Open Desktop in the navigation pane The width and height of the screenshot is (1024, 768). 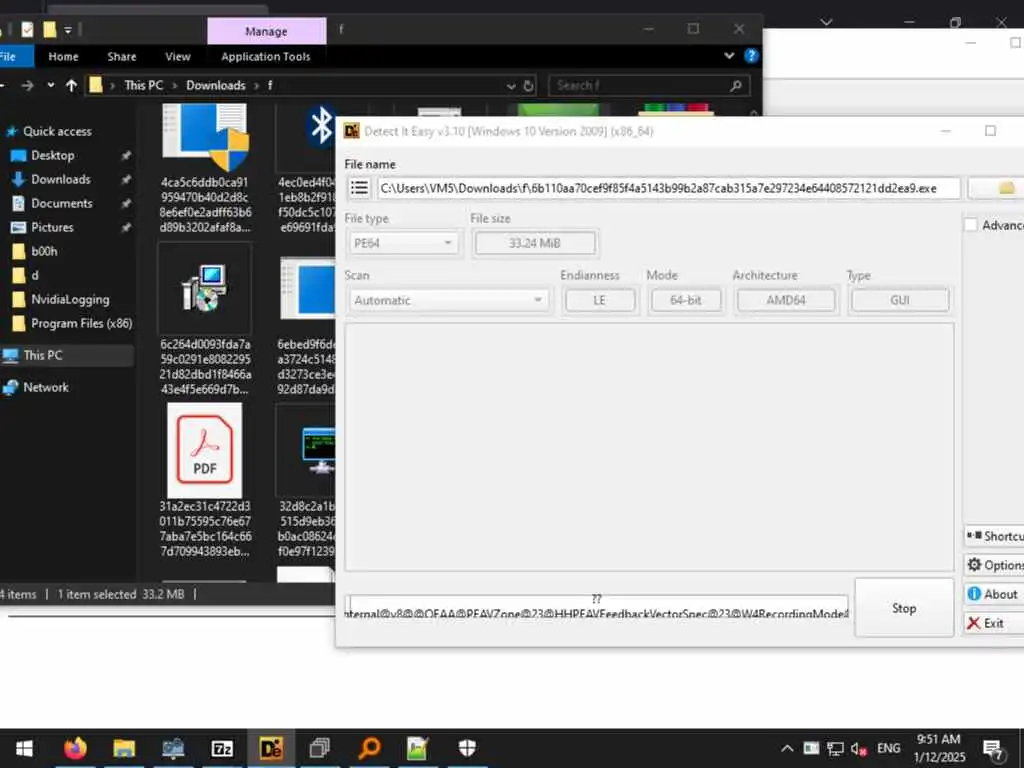coord(52,155)
